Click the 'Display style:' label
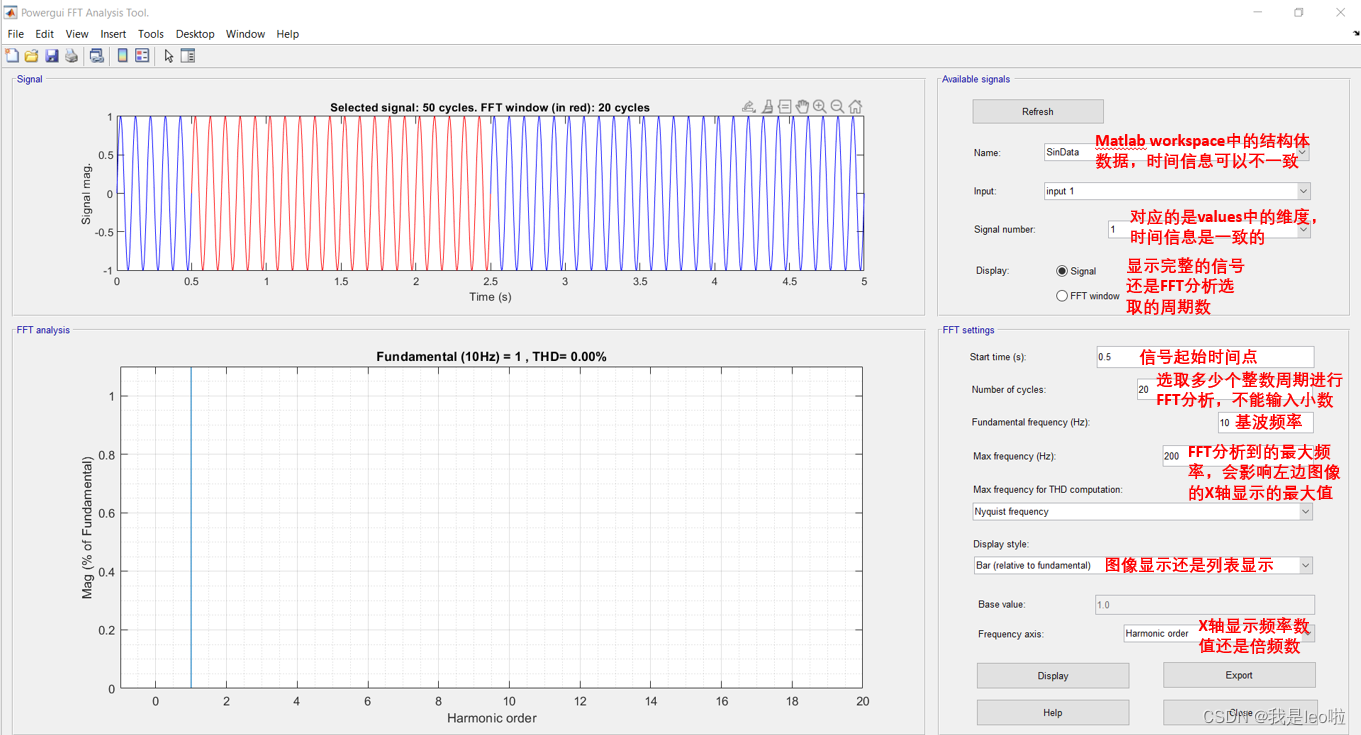Image resolution: width=1361 pixels, height=735 pixels. click(x=1001, y=544)
